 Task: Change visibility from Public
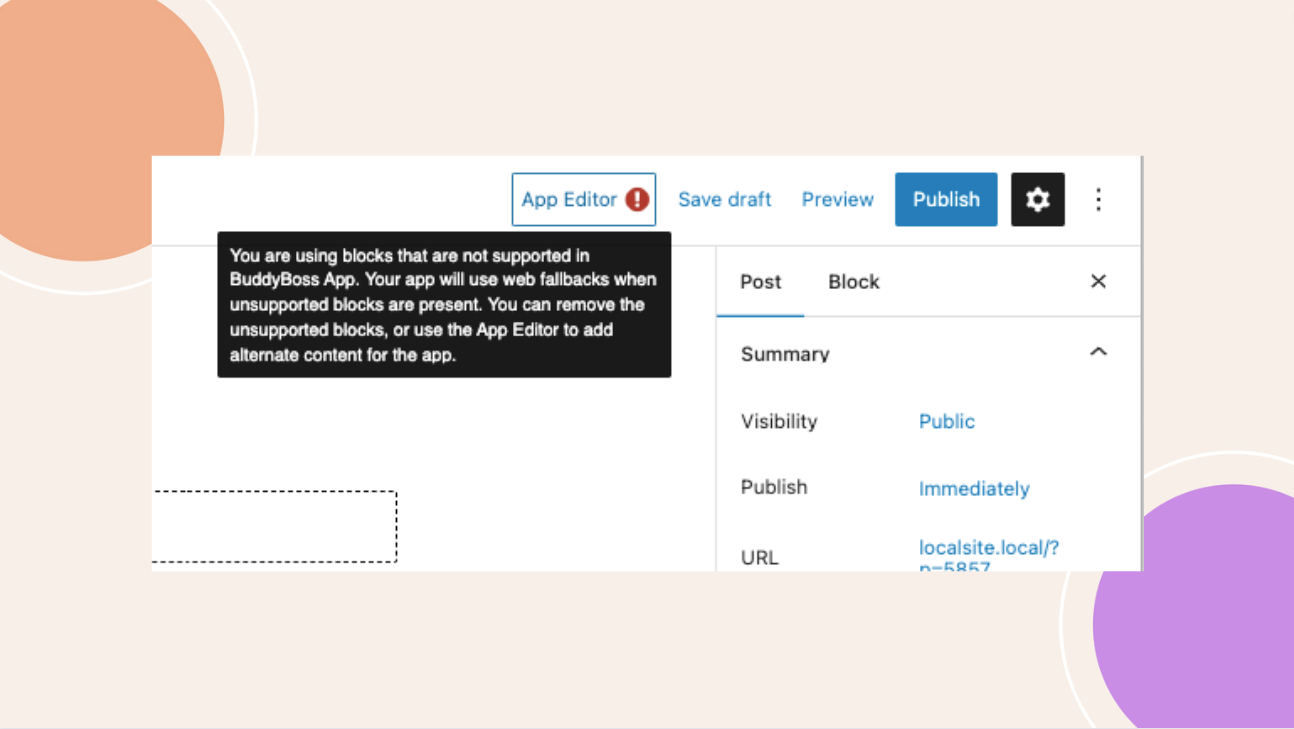click(x=946, y=421)
